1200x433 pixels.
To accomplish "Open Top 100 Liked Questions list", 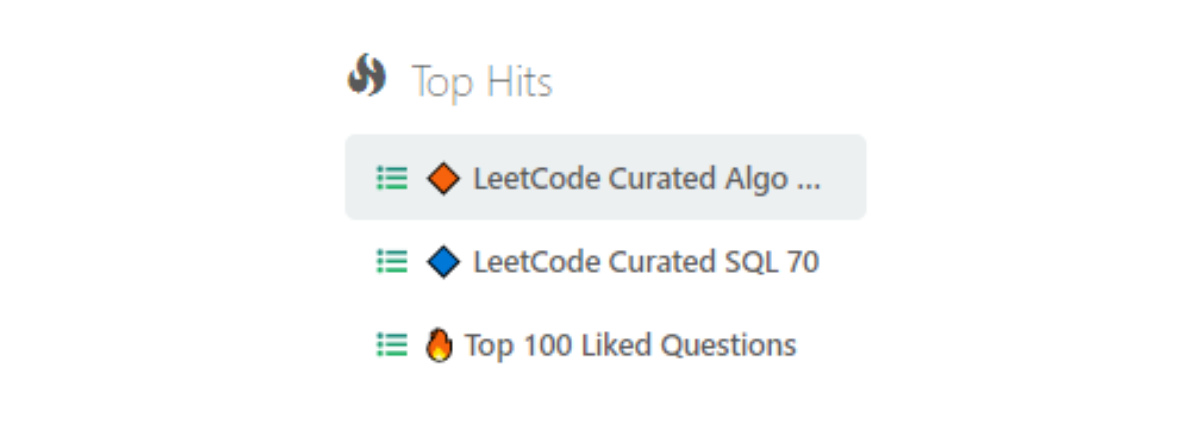I will click(x=630, y=345).
